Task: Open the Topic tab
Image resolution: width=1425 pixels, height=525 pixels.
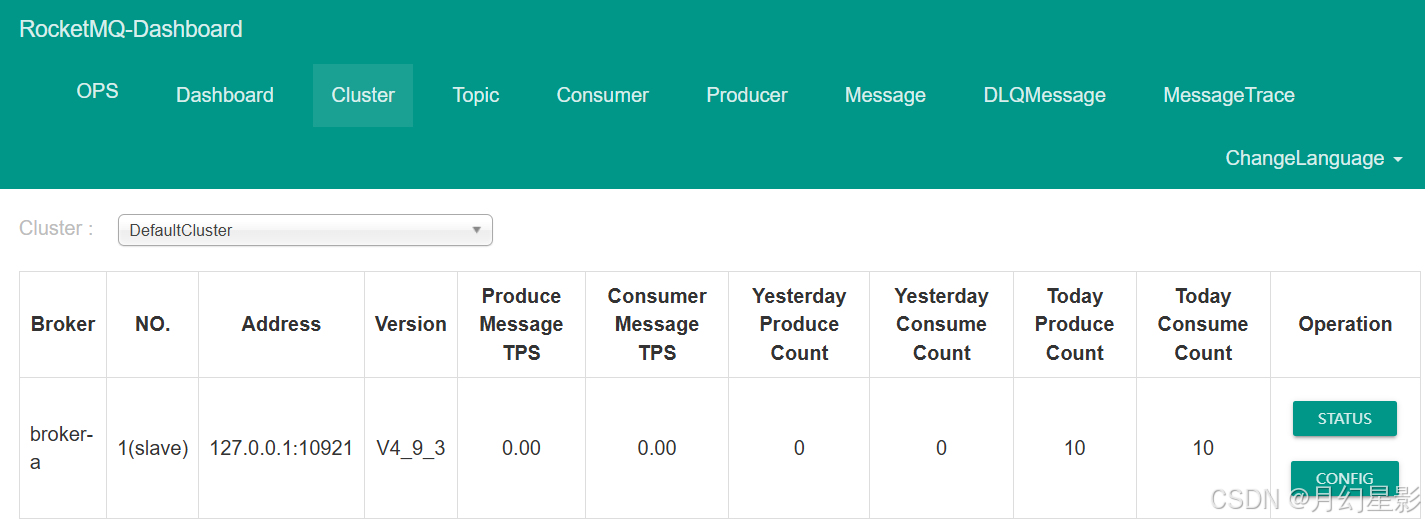Action: click(x=476, y=95)
